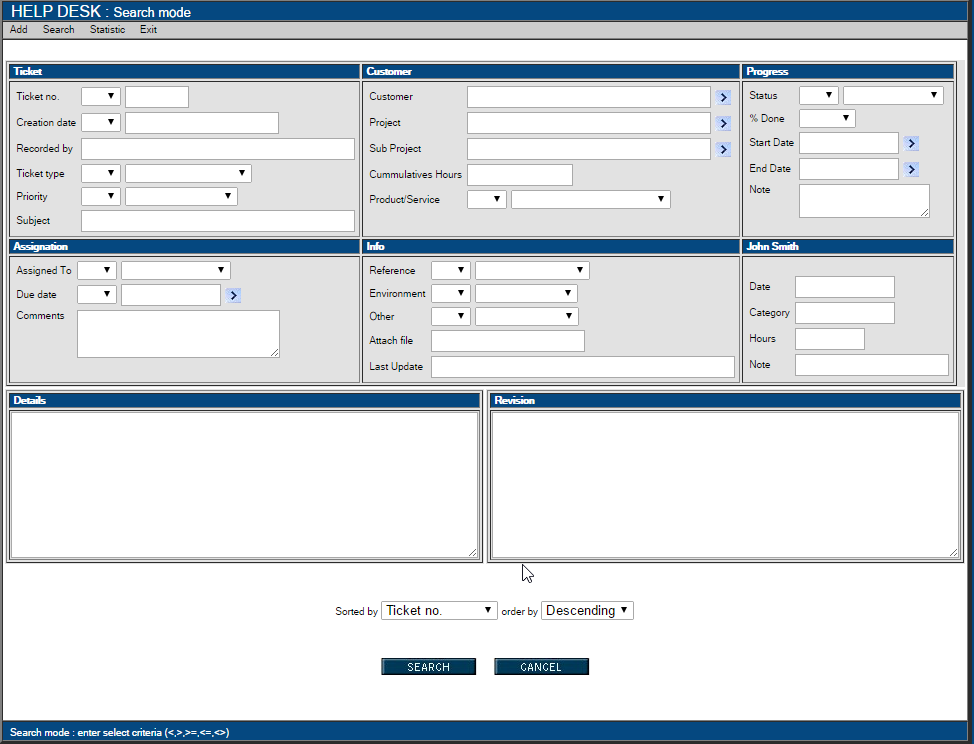Click the Progress Note text area
Image resolution: width=974 pixels, height=744 pixels.
pos(864,201)
